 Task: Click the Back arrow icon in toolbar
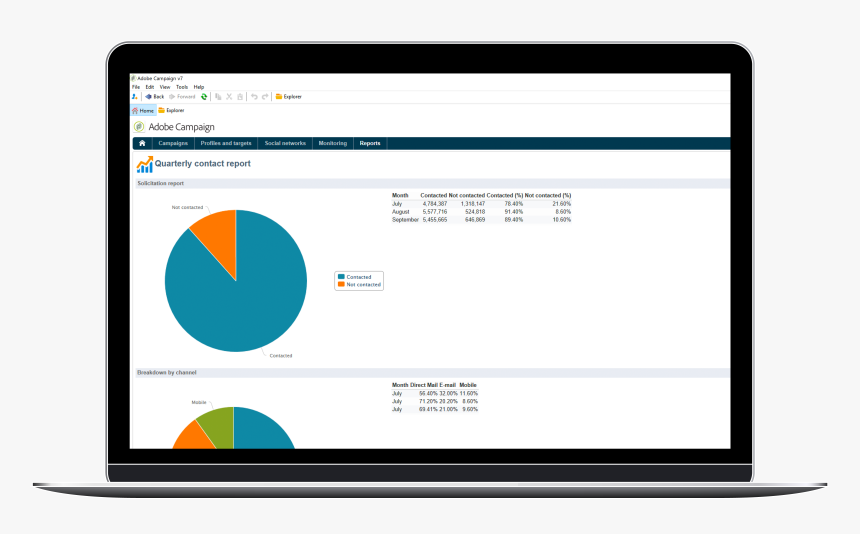pos(148,96)
